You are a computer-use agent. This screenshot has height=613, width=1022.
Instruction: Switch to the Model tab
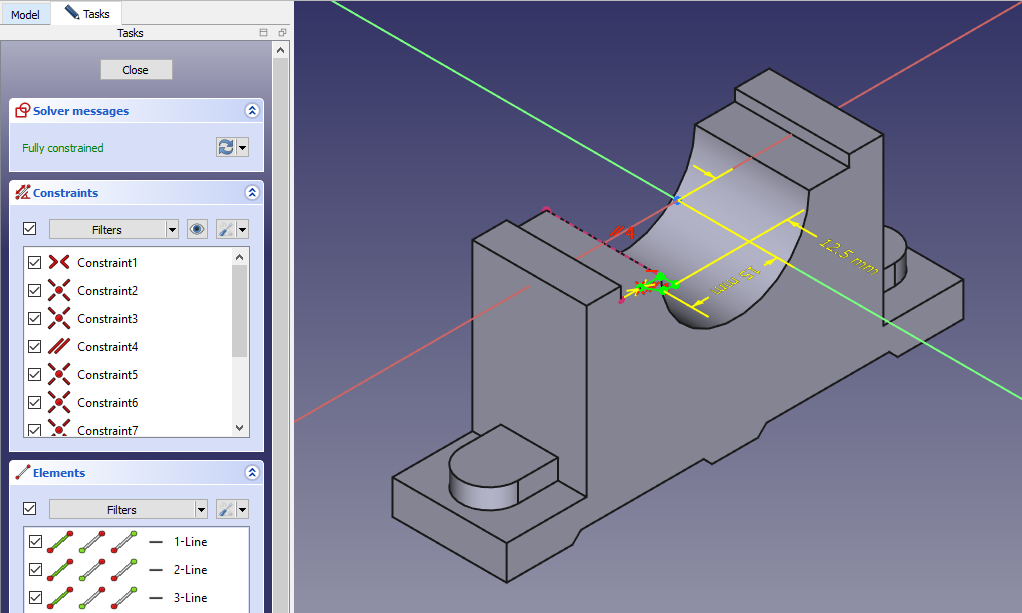pyautogui.click(x=25, y=15)
